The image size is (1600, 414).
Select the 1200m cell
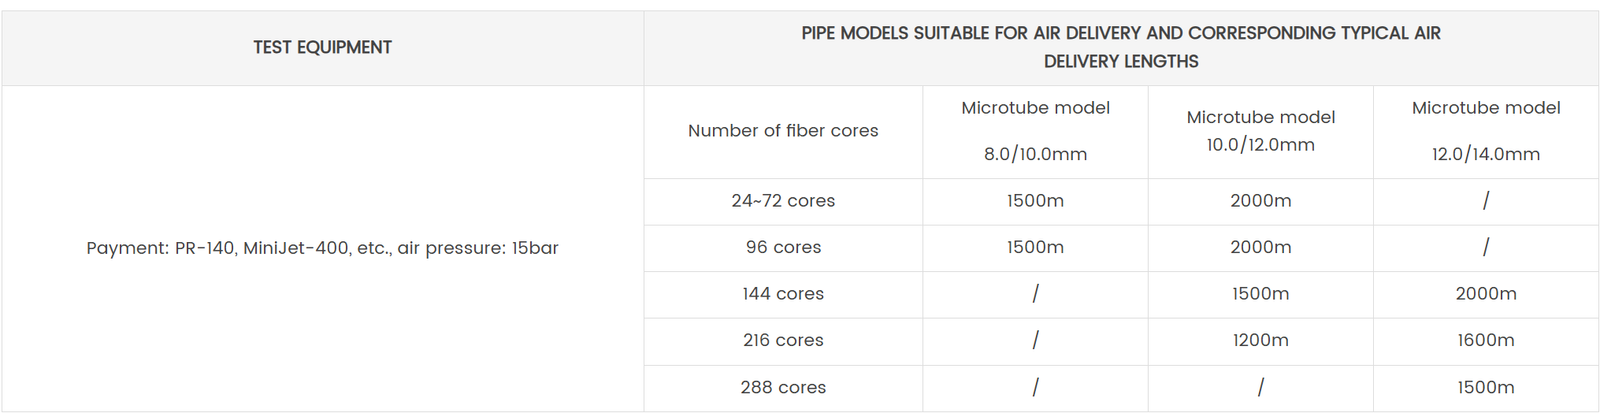pos(1260,340)
